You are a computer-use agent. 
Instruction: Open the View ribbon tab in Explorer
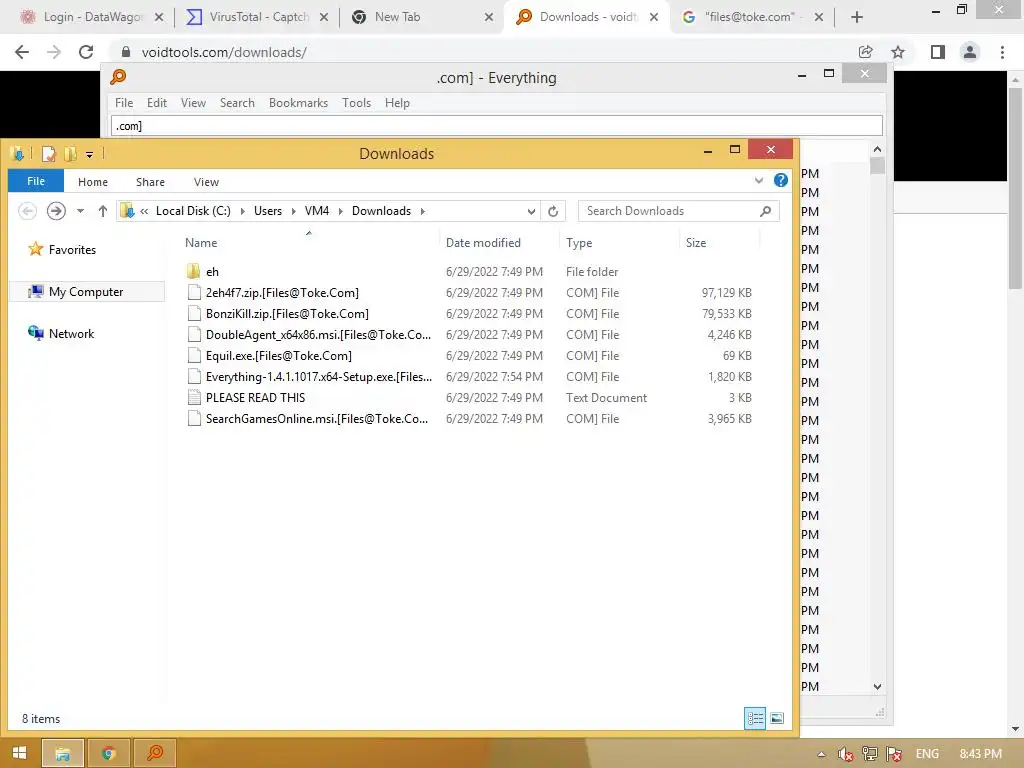pyautogui.click(x=206, y=182)
